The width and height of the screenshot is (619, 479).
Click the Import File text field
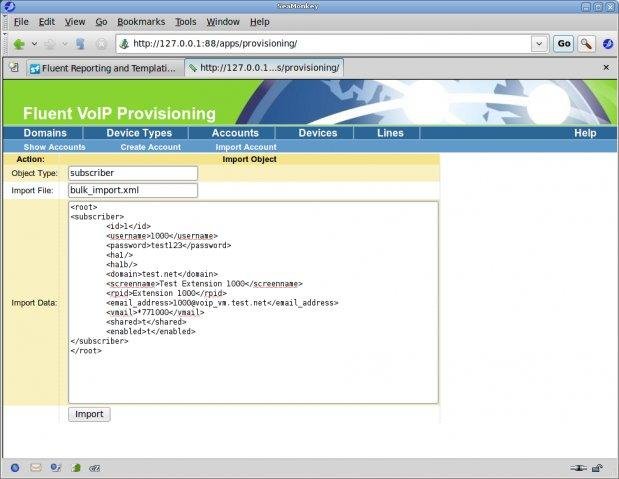(x=132, y=190)
